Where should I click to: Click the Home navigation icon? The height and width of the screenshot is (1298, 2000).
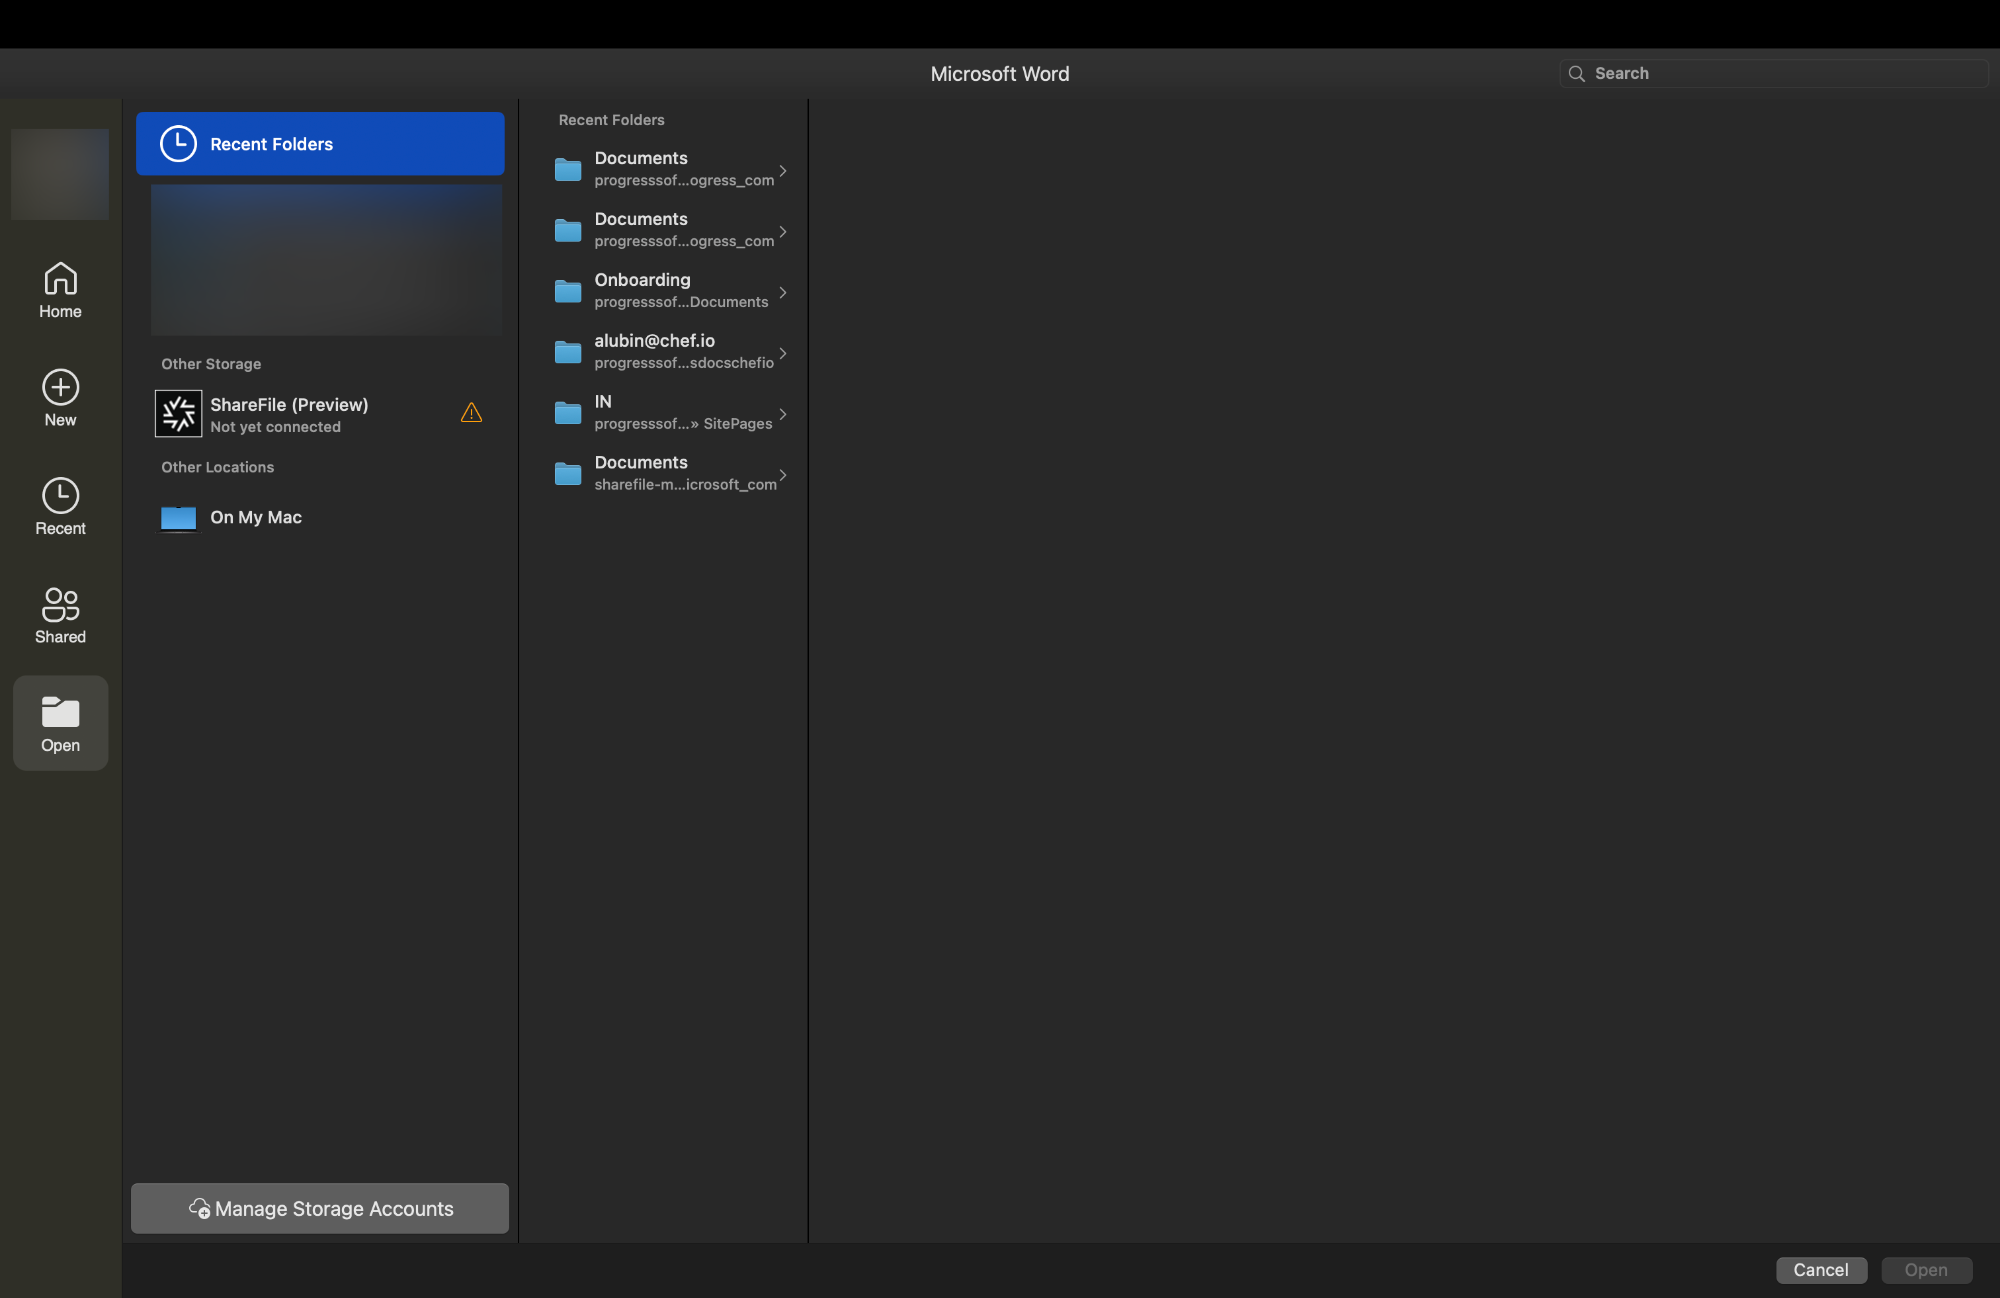(60, 287)
